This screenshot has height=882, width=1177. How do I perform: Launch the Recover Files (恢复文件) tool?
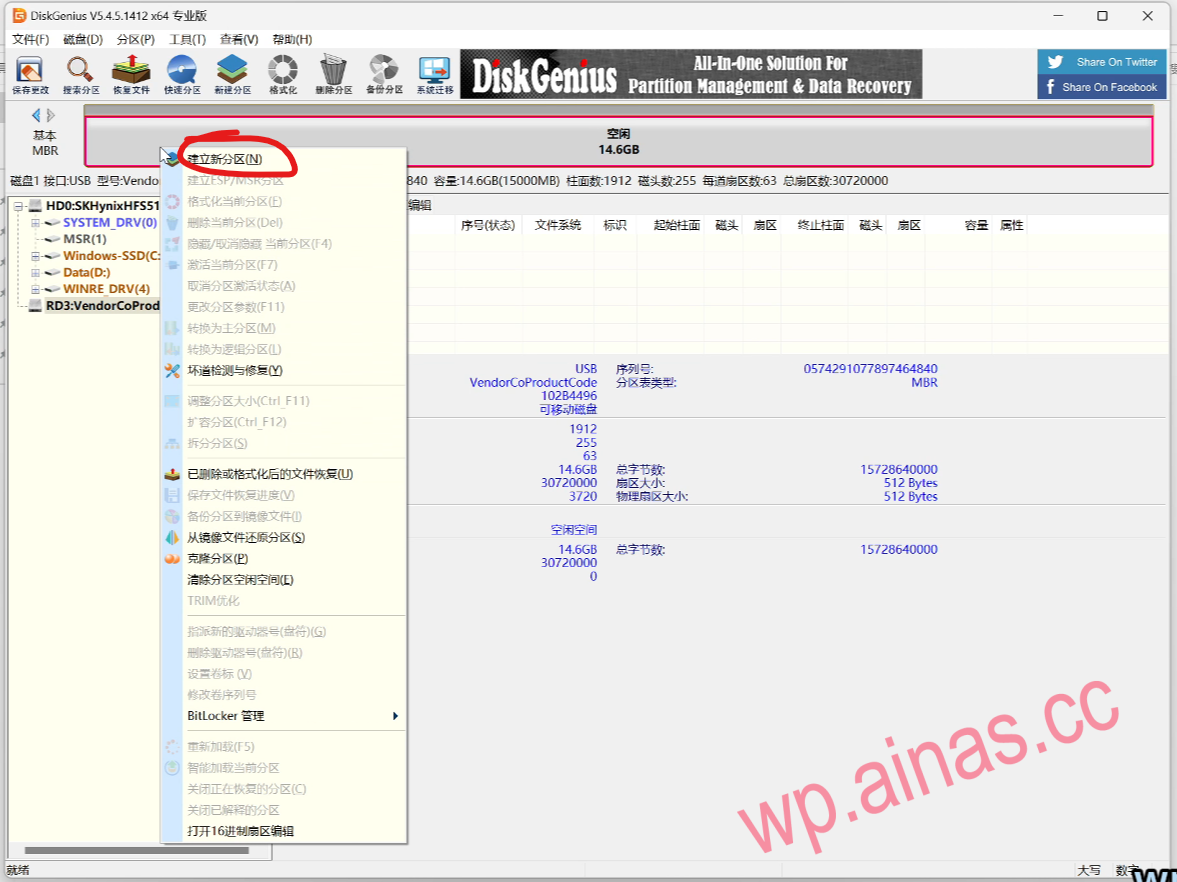tap(131, 75)
